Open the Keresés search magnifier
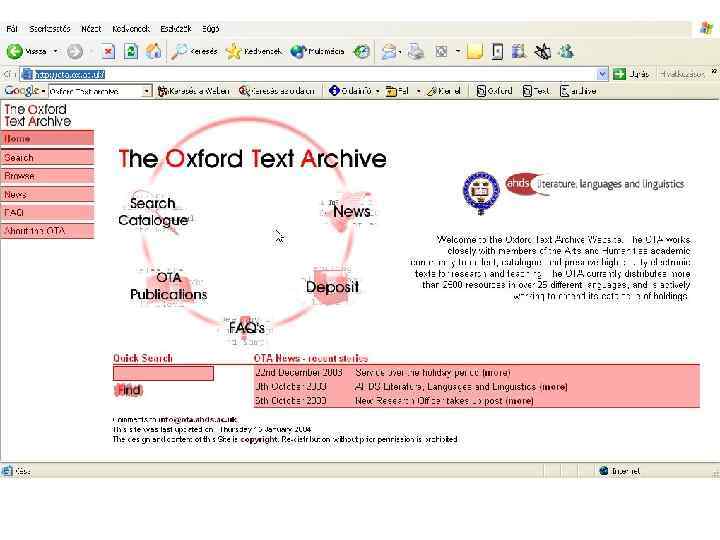The height and width of the screenshot is (540, 720). click(x=194, y=51)
